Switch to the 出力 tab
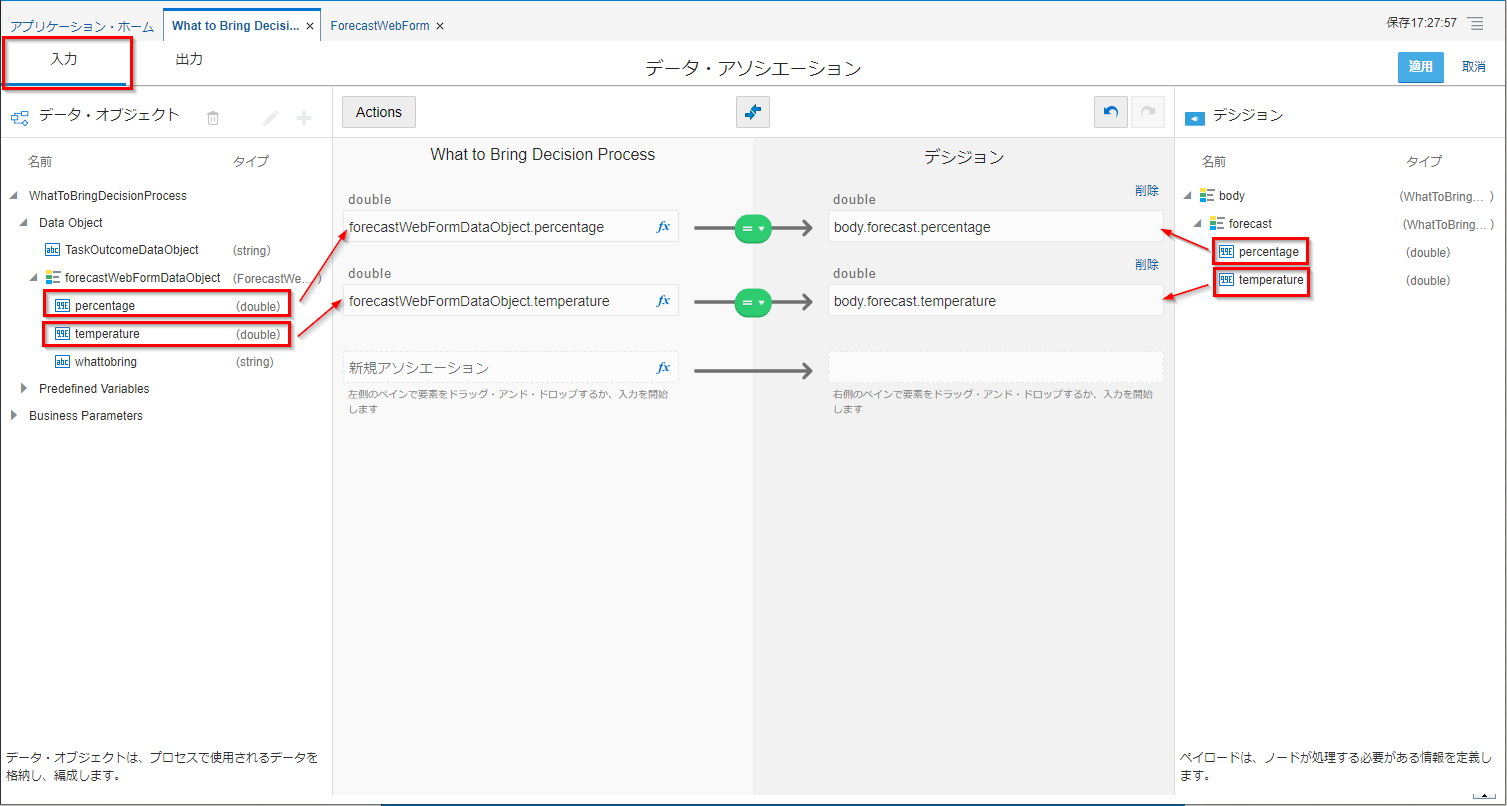 click(189, 60)
